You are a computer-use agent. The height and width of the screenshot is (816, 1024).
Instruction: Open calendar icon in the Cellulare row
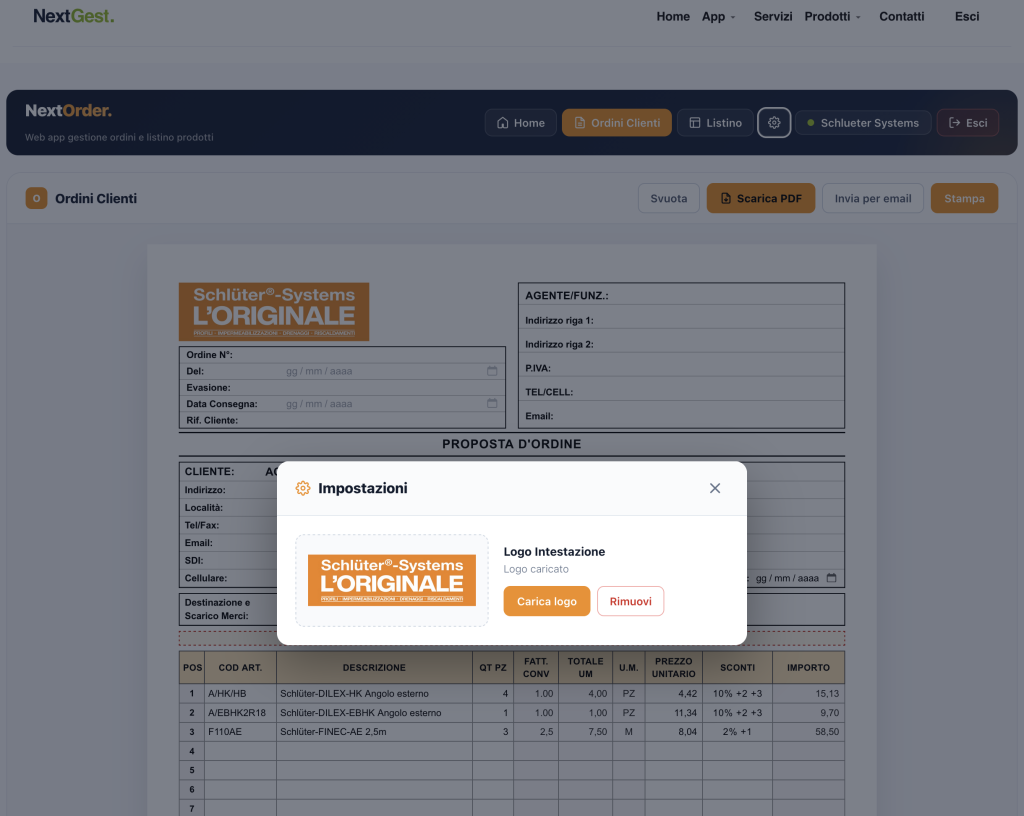coord(831,578)
